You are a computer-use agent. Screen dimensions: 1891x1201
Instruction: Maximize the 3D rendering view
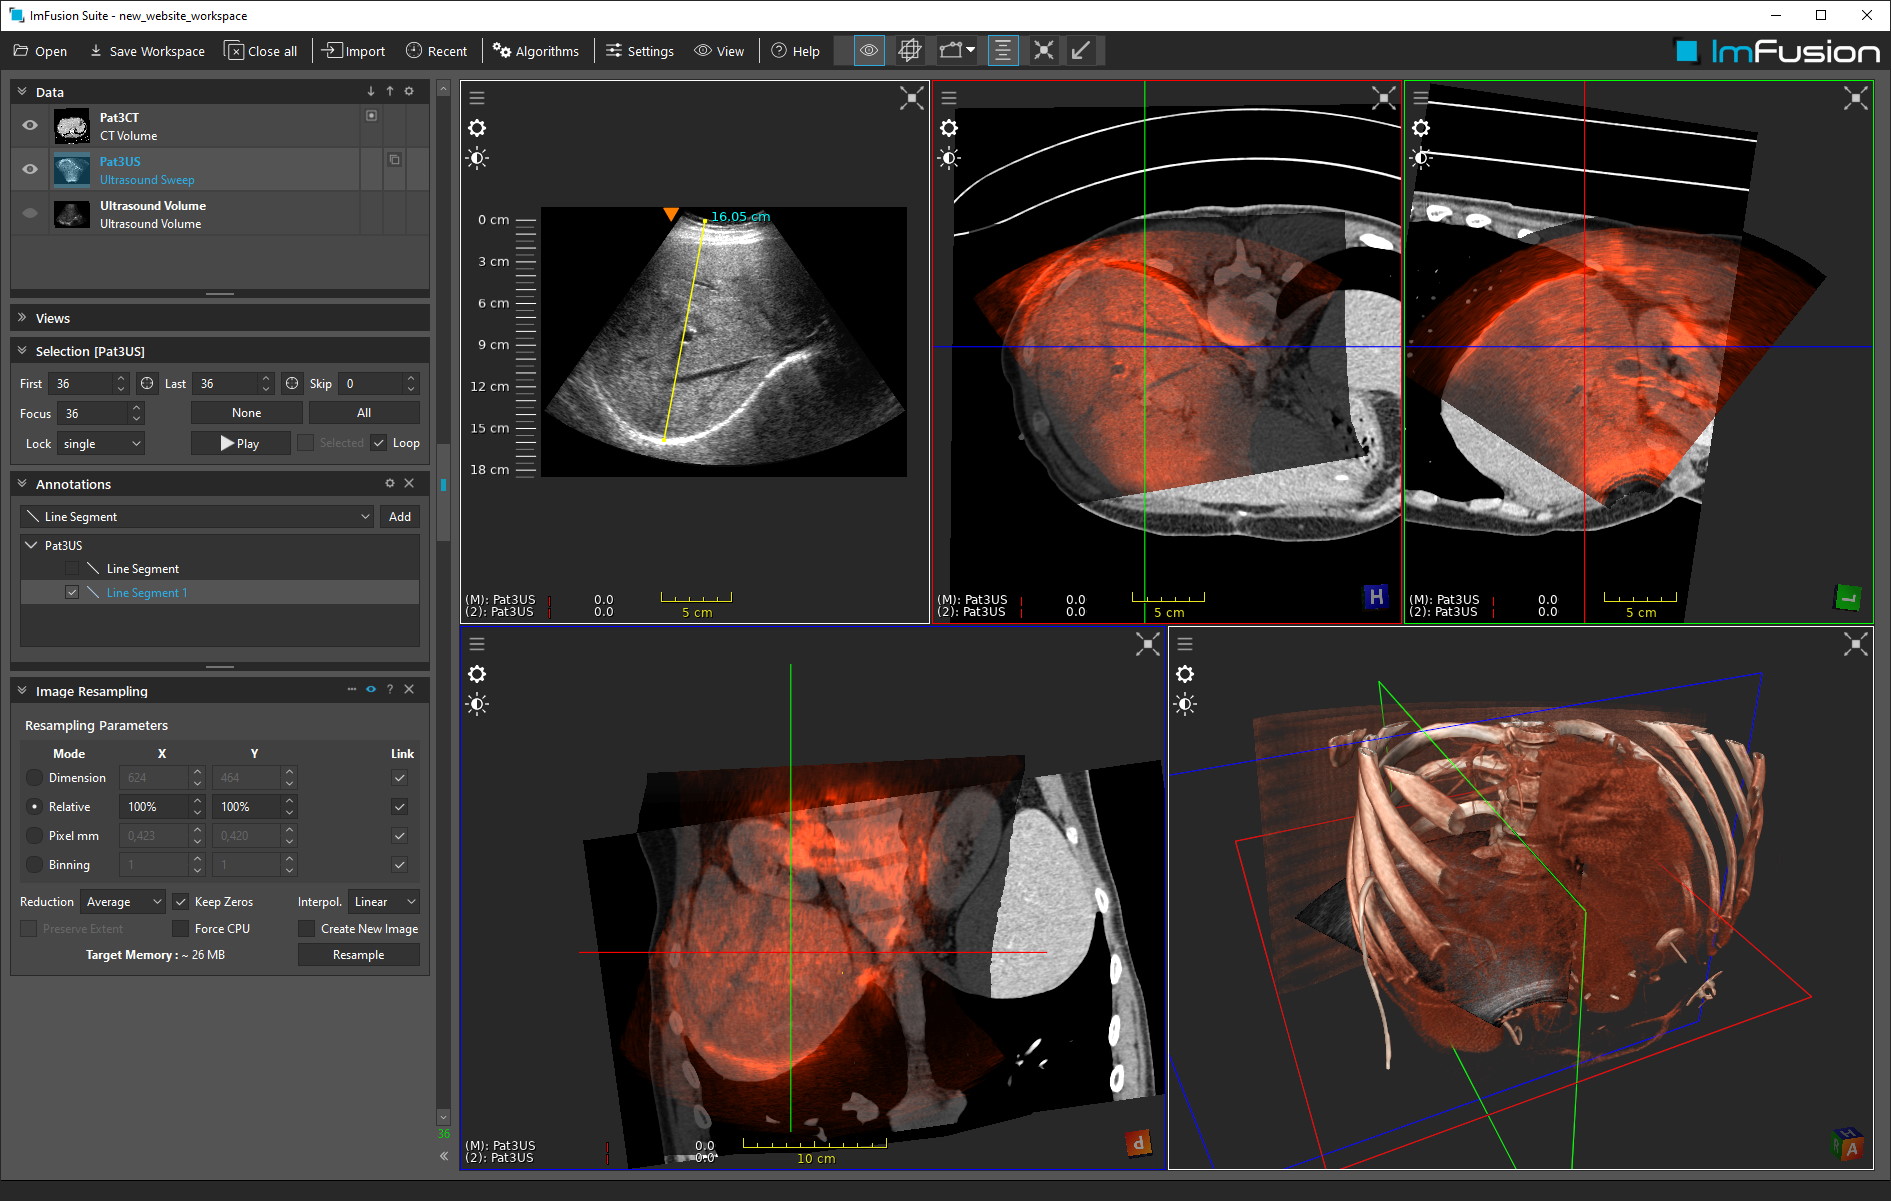click(1855, 644)
